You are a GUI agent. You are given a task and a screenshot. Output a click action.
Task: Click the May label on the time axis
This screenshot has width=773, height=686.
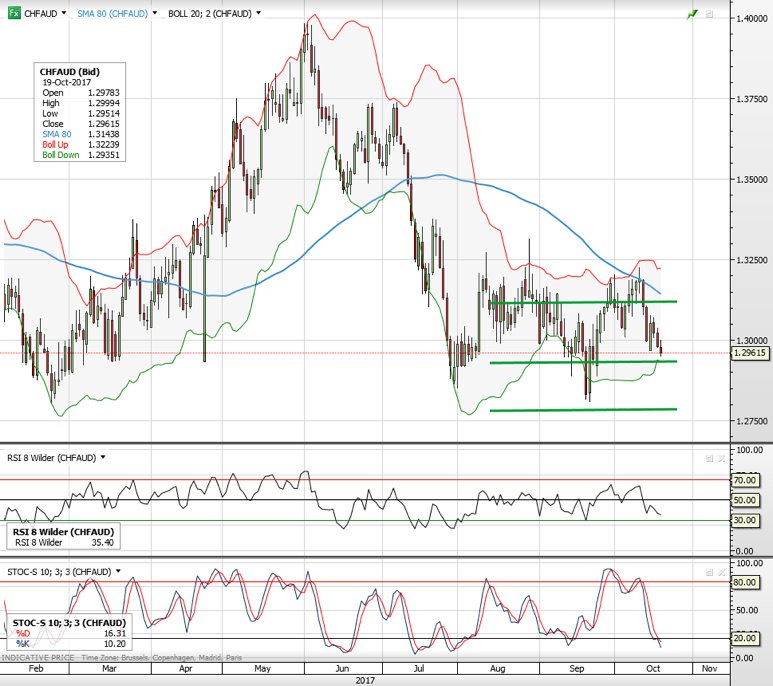coord(262,669)
